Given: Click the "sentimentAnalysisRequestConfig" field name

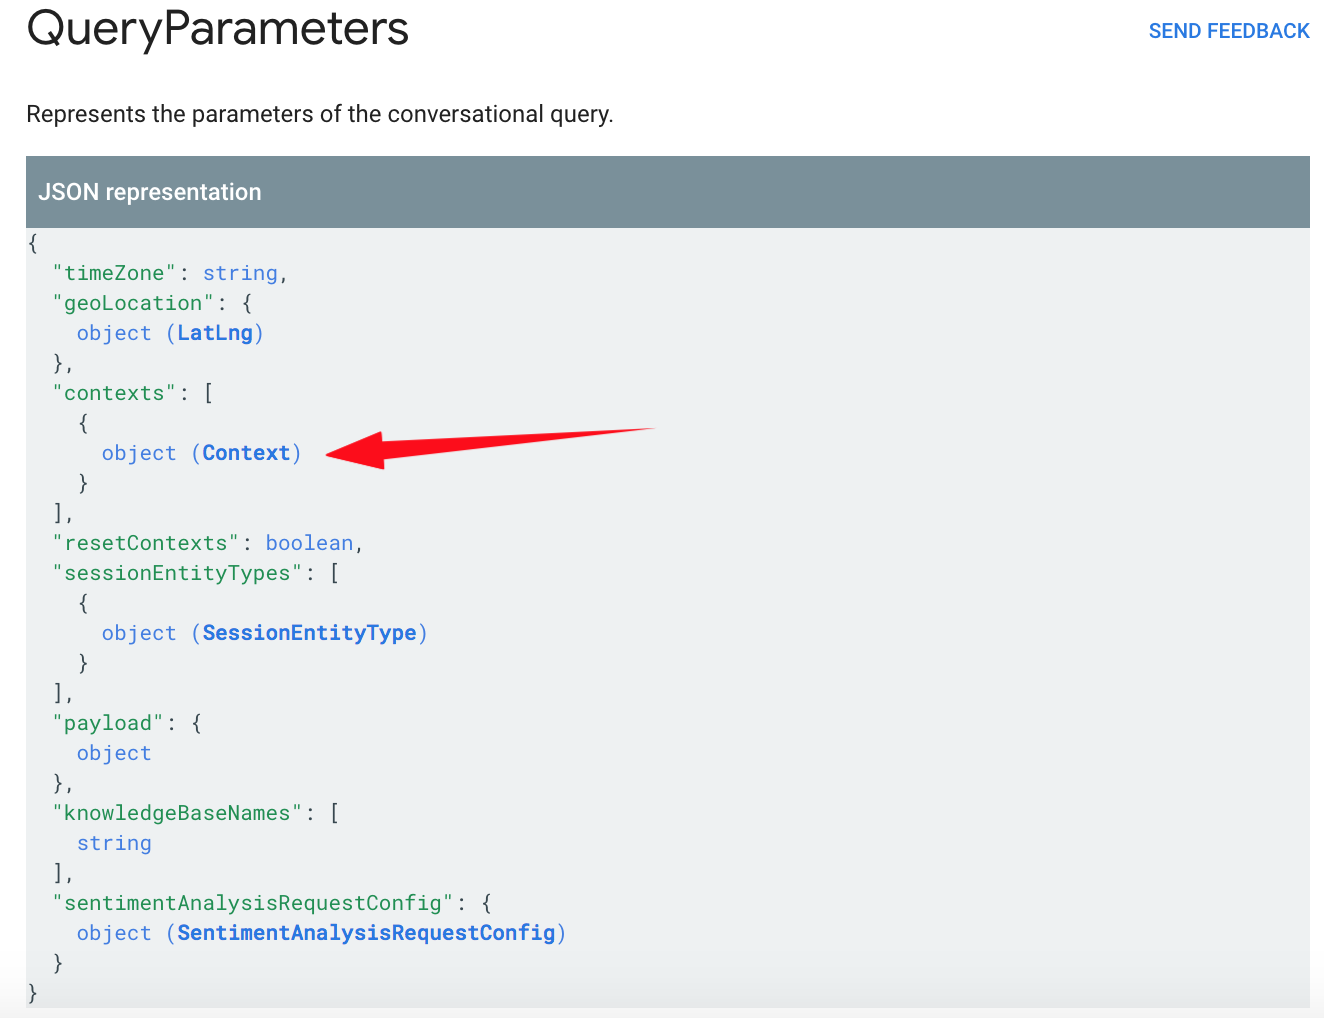Looking at the screenshot, I should pyautogui.click(x=253, y=903).
